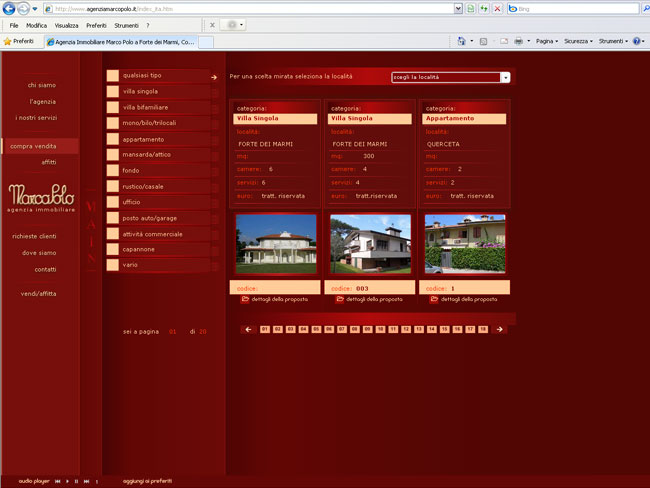Tick the mono/bilo/trilocali square box
Screen dimensions: 650x488
[113, 123]
